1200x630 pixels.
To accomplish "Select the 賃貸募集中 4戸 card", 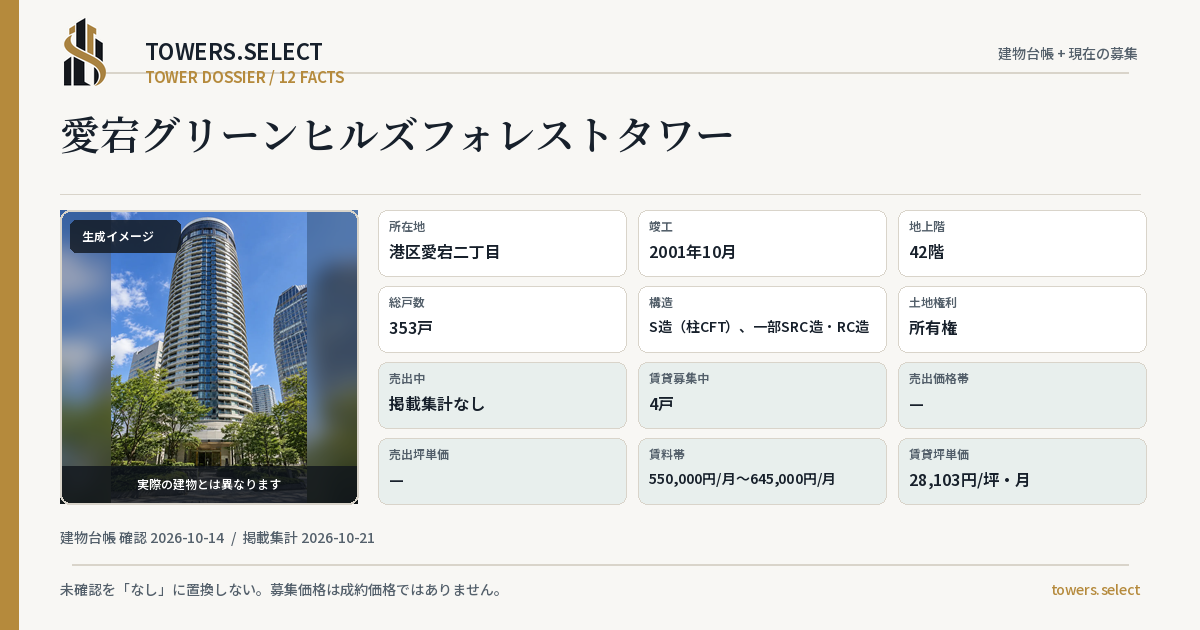I will [x=762, y=395].
